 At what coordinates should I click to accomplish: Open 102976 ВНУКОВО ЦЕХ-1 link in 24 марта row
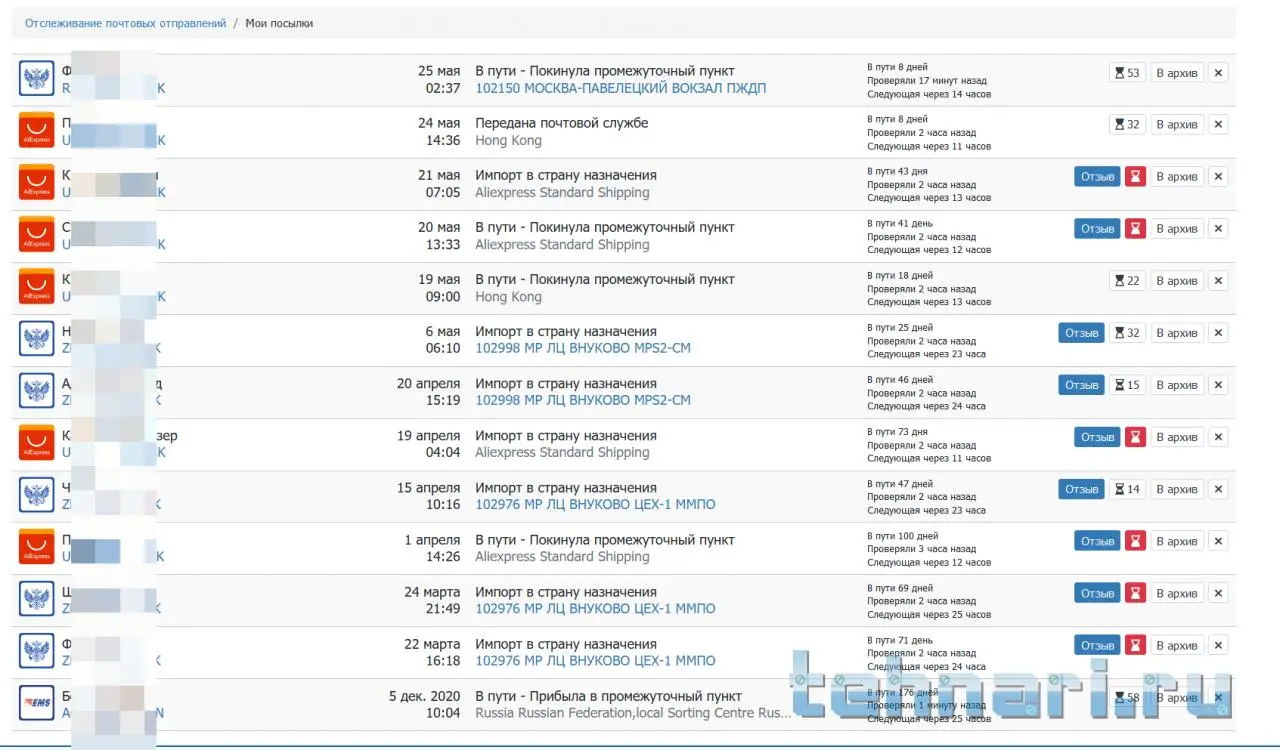pyautogui.click(x=595, y=608)
